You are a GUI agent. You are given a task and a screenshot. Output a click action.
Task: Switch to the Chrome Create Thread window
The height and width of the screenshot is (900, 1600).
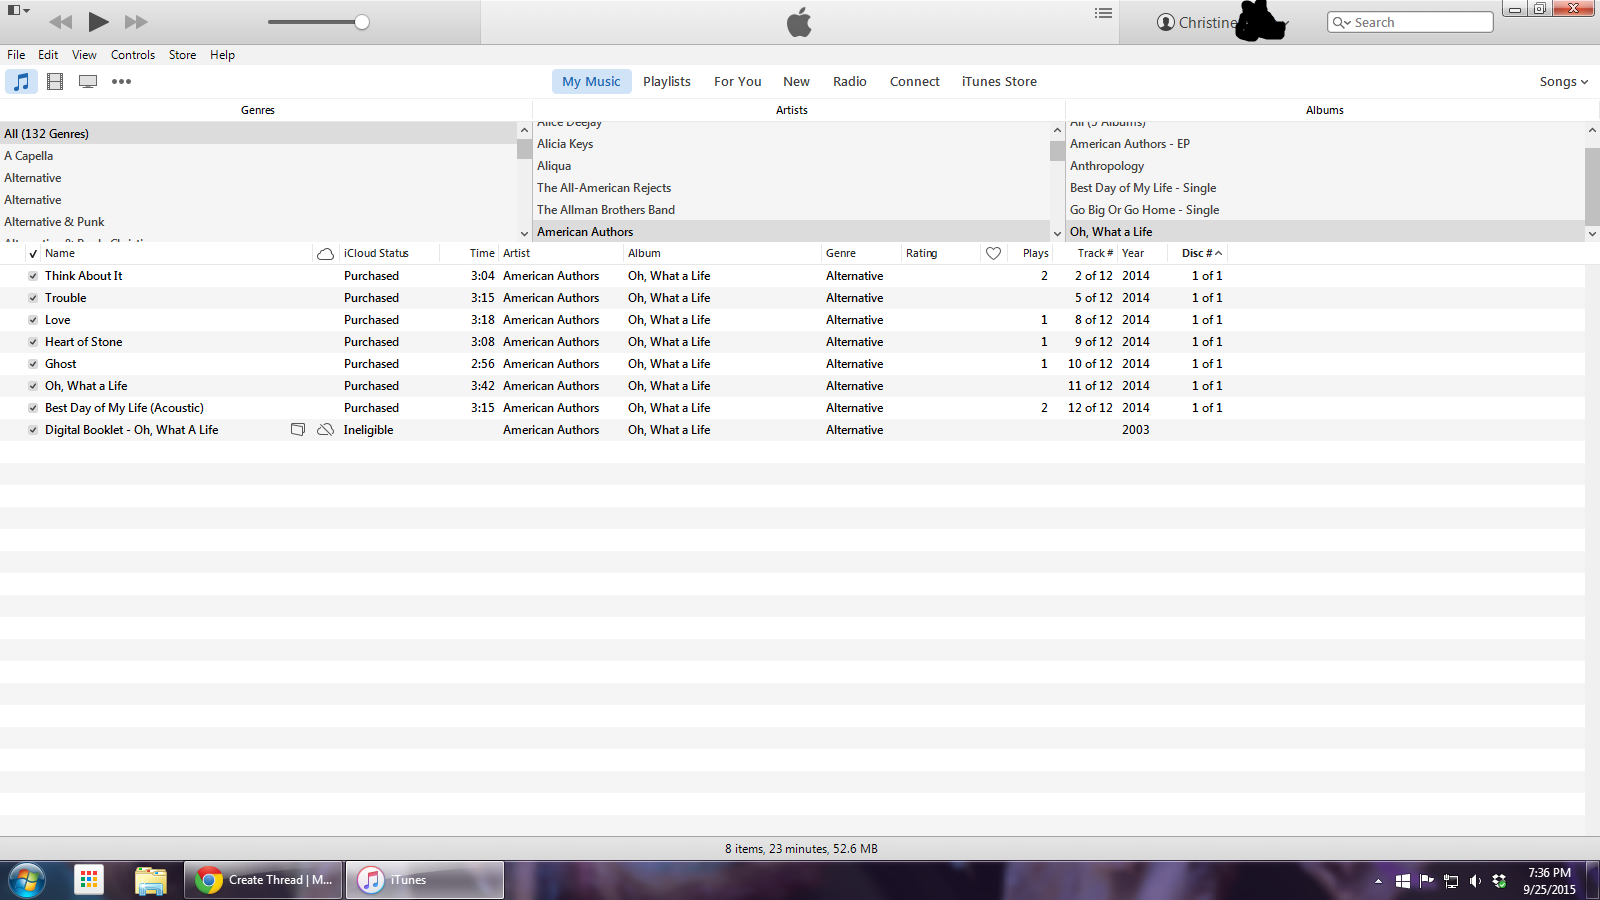click(264, 880)
